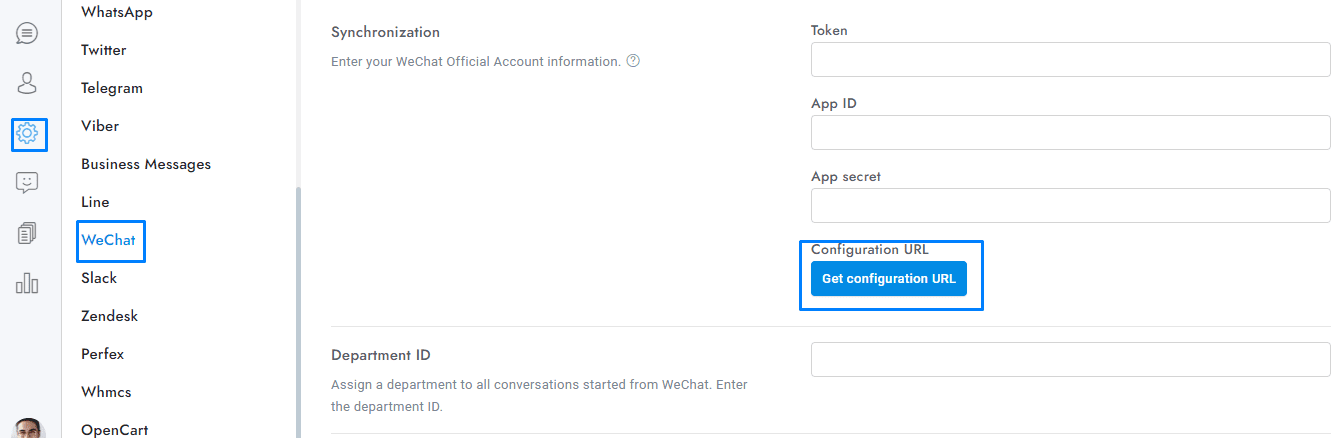Click the Department ID input box
Image resolution: width=1340 pixels, height=438 pixels.
pos(1070,360)
